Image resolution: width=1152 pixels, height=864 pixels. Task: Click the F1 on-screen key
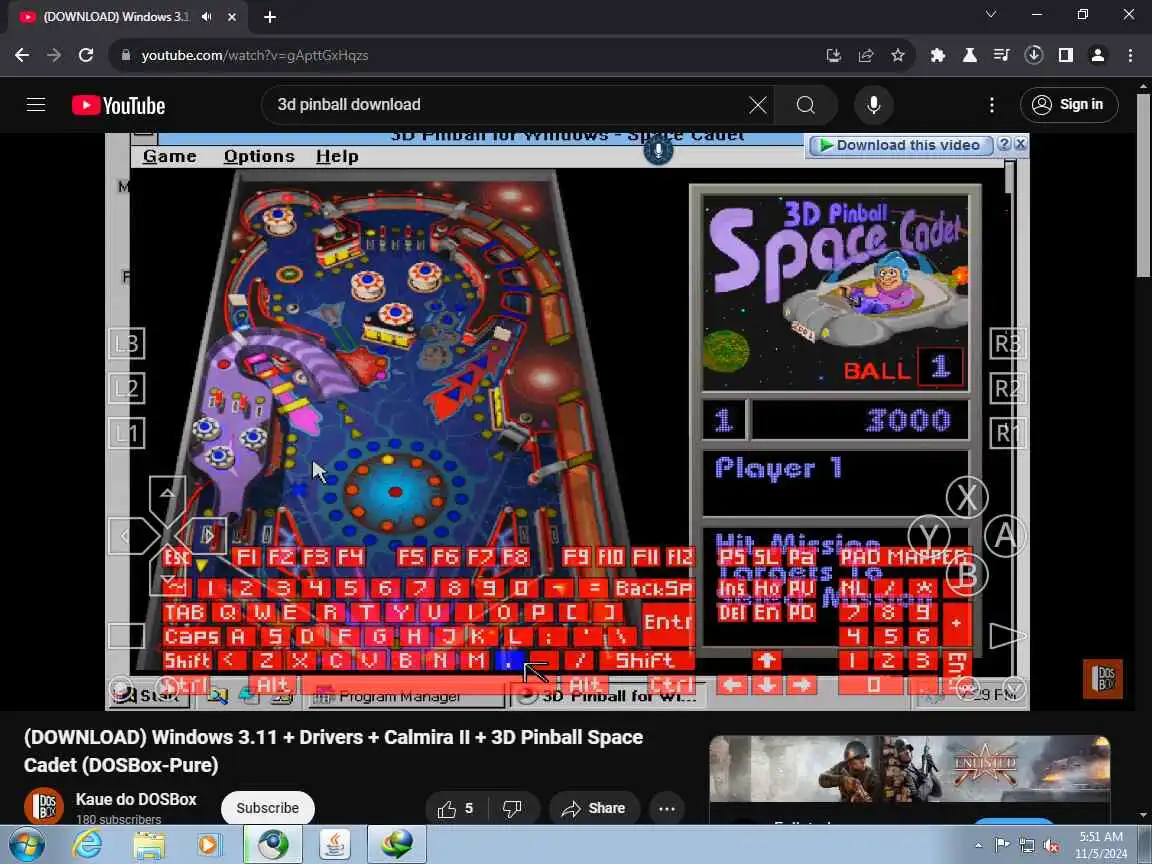pyautogui.click(x=245, y=557)
